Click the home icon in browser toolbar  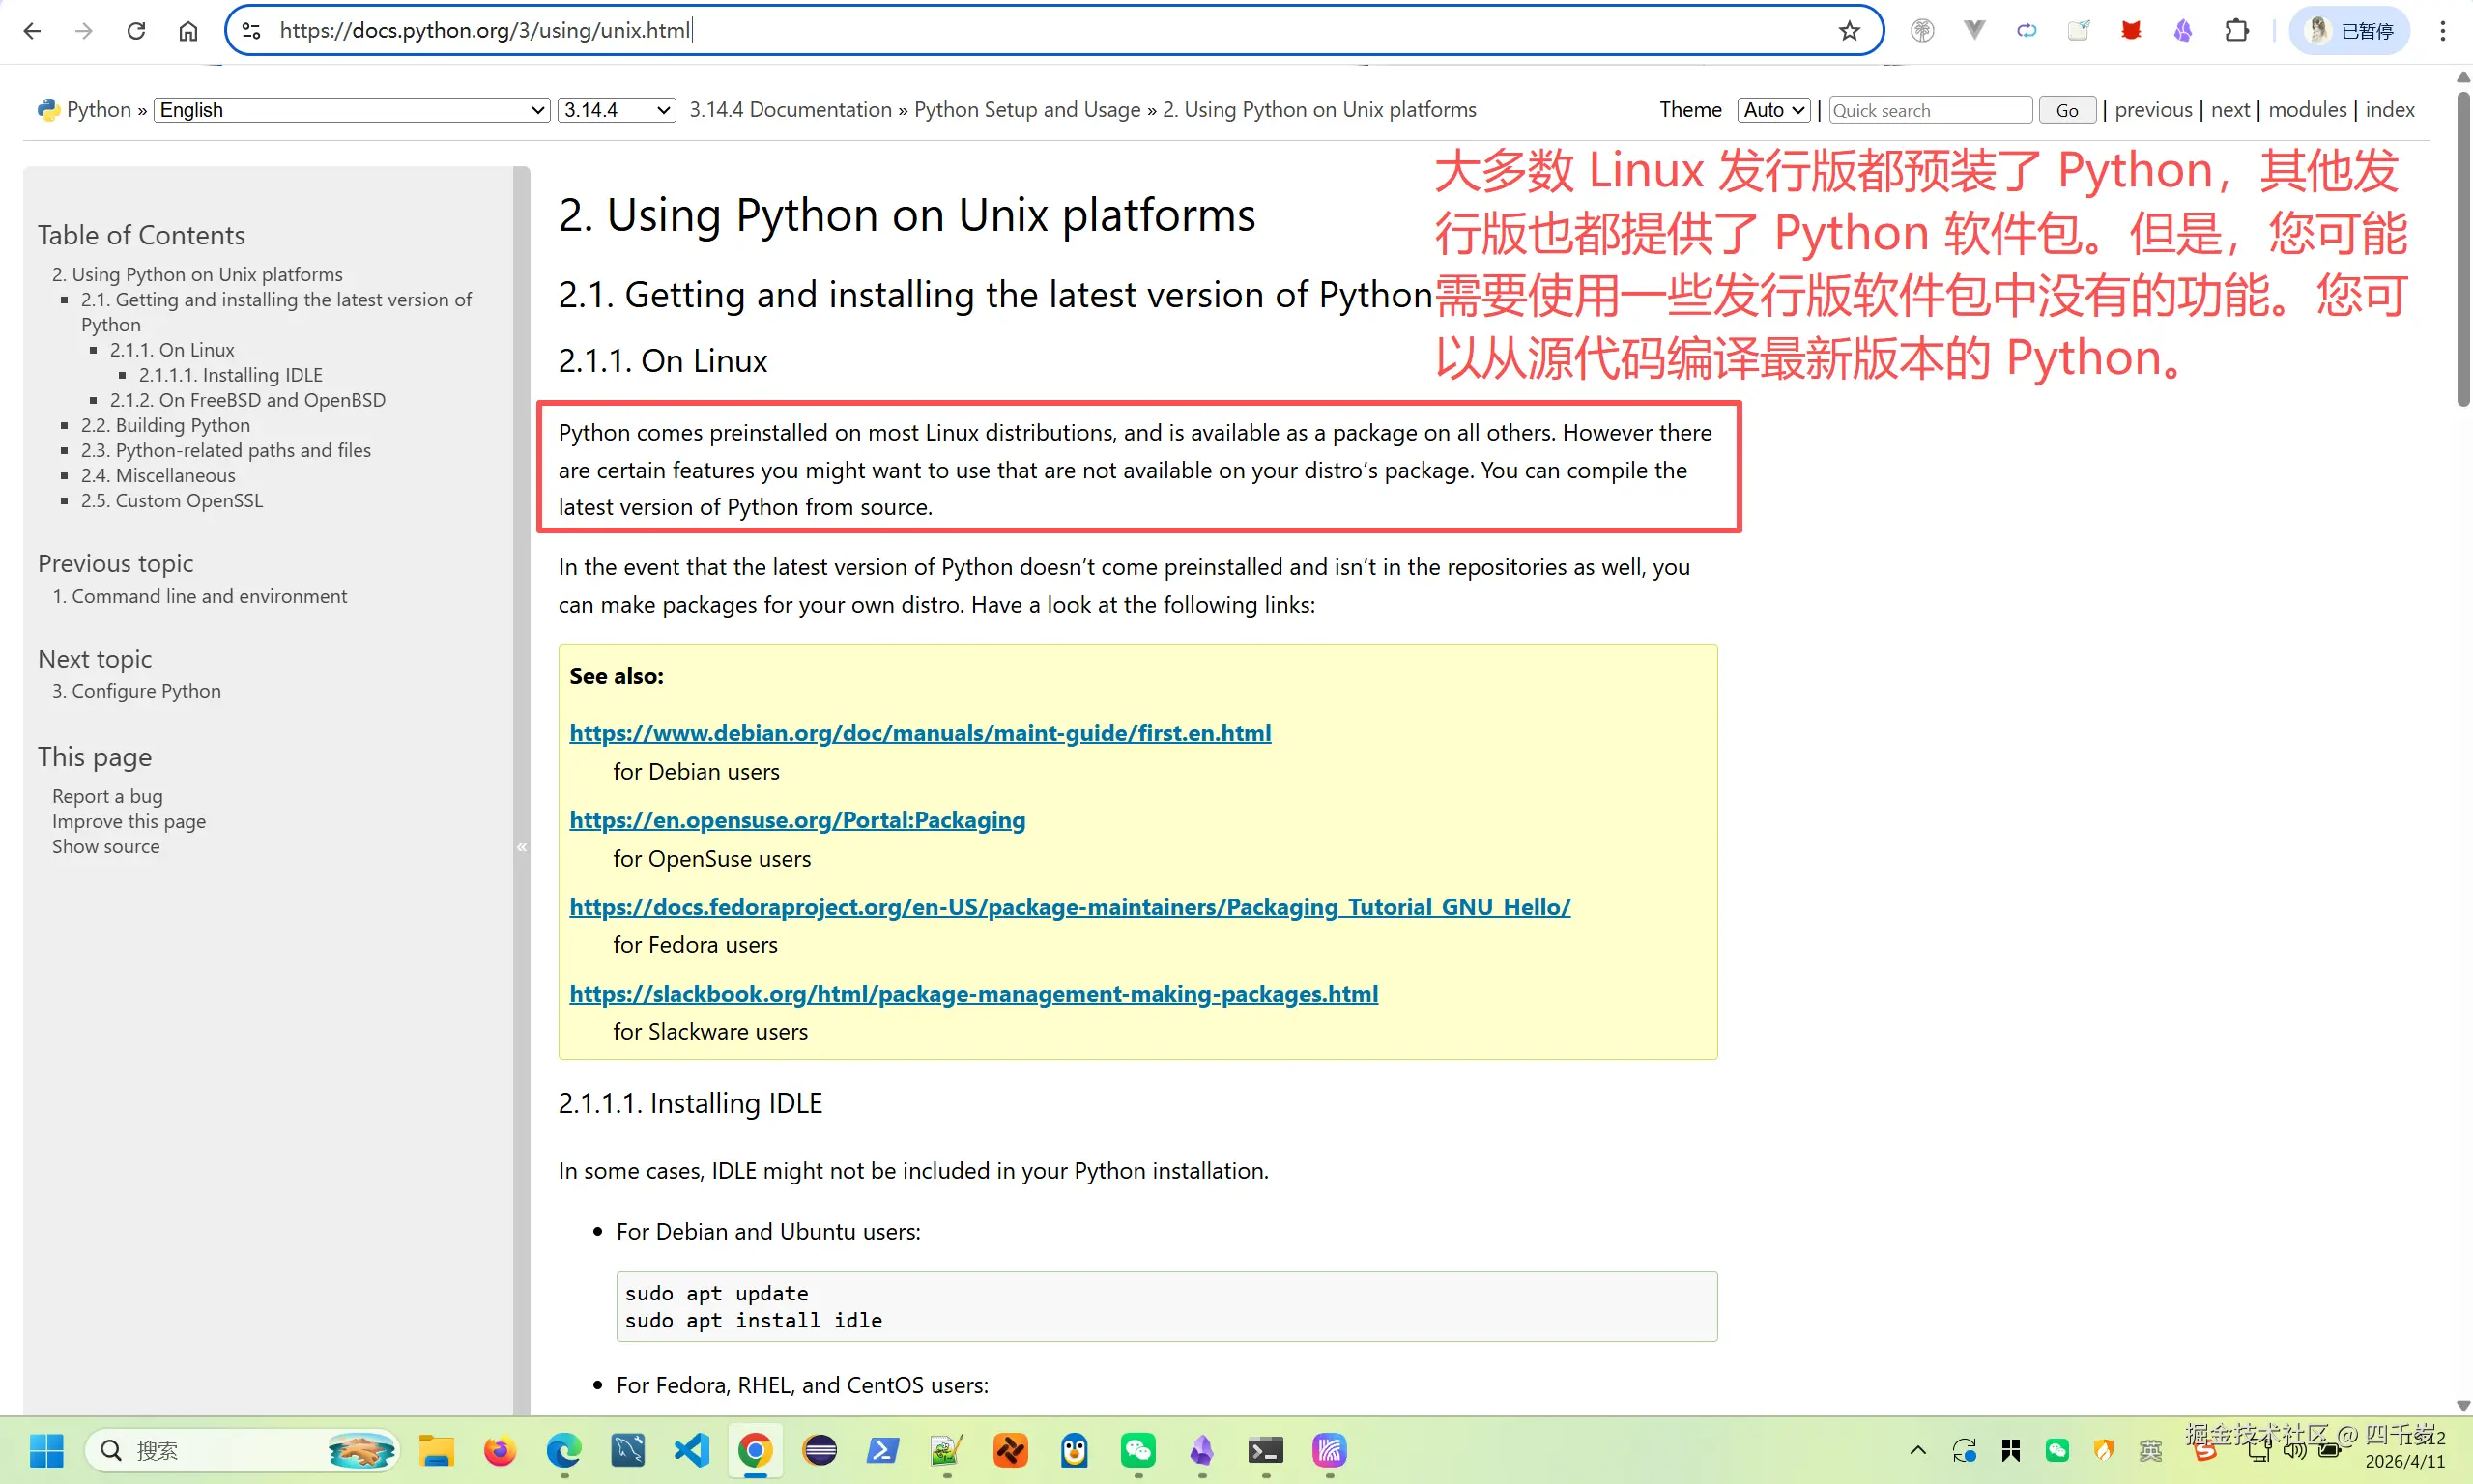pyautogui.click(x=188, y=30)
